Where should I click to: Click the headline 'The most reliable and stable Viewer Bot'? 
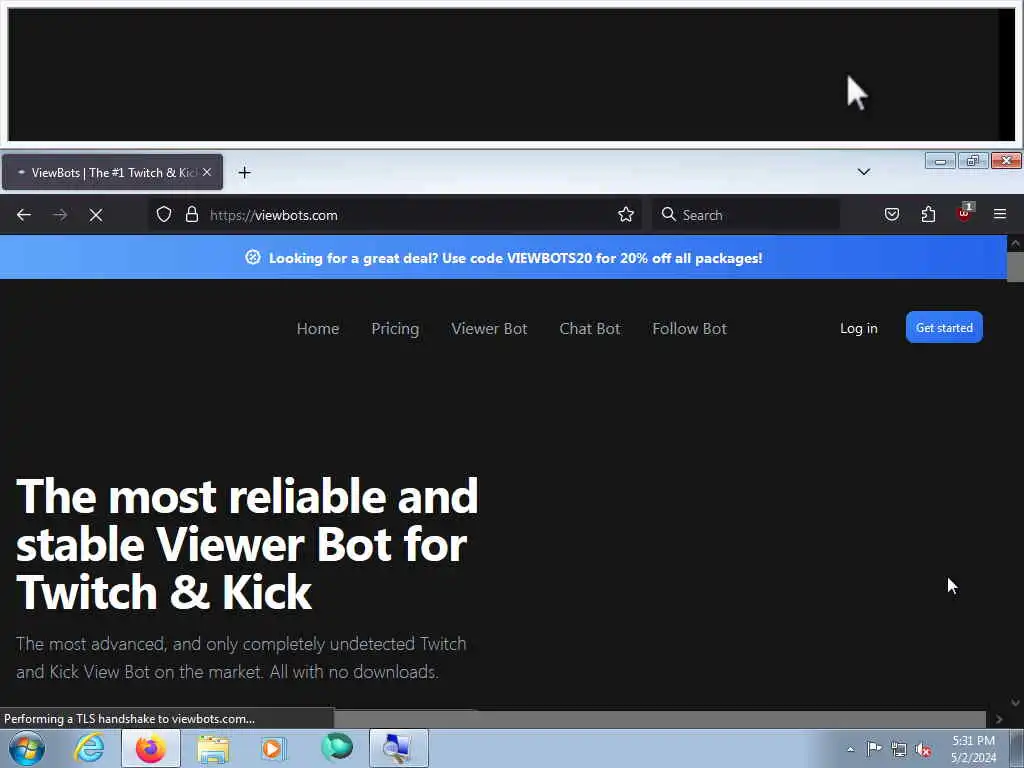[247, 544]
